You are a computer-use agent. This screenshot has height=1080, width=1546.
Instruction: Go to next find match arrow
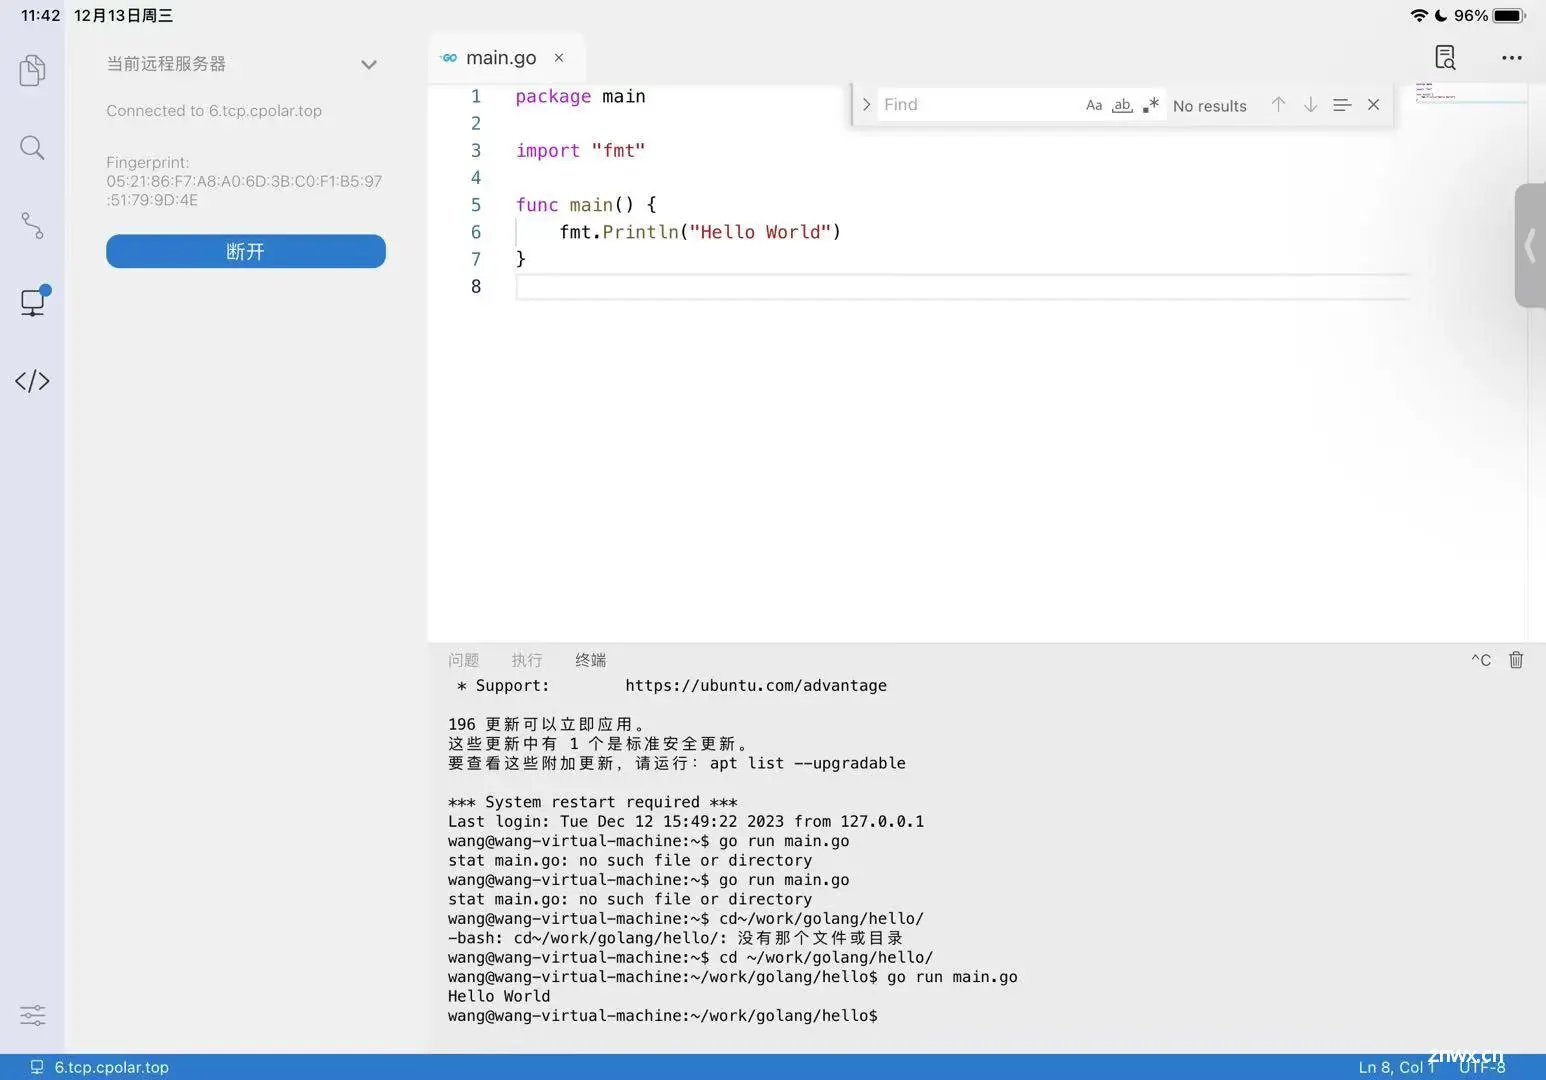[x=1310, y=104]
